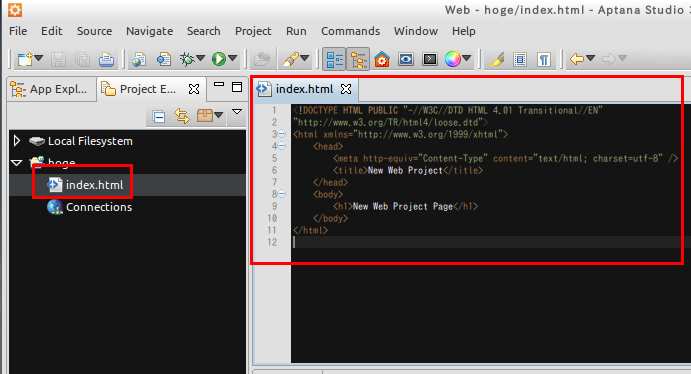Open the terminal console toolbar icon
Viewport: 691px width, 374px height.
[x=430, y=59]
